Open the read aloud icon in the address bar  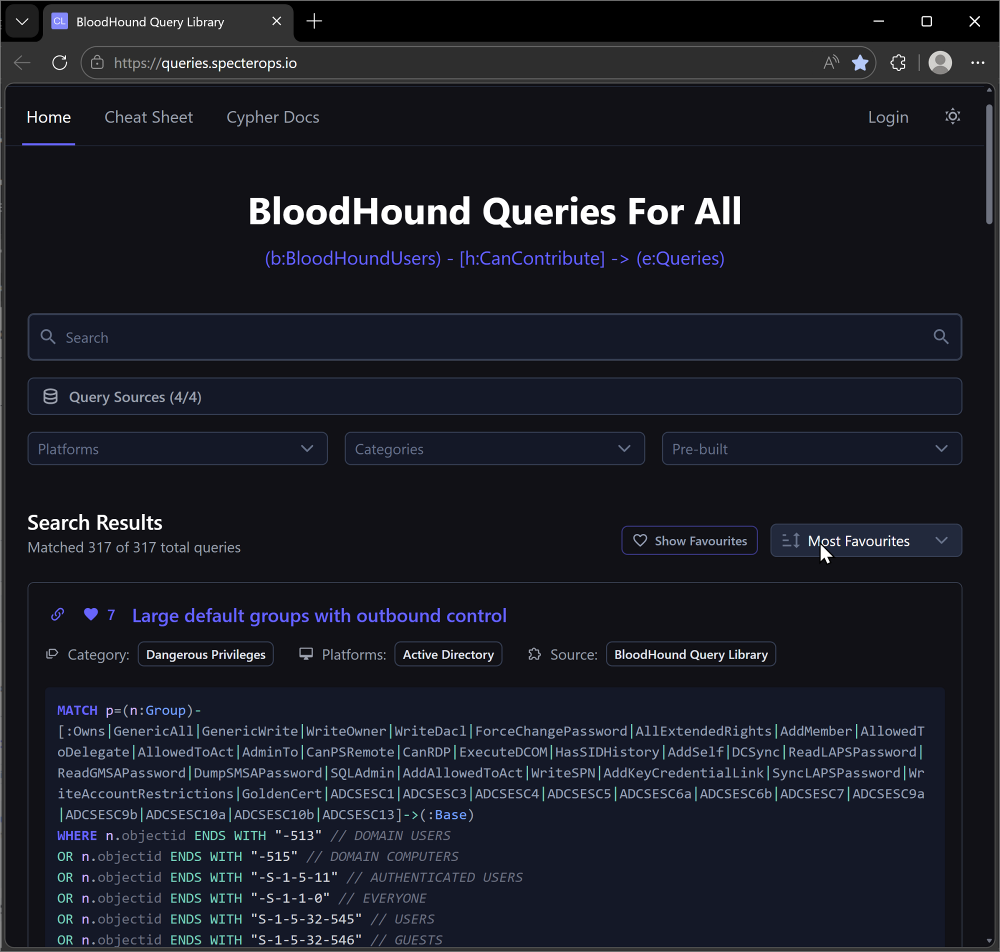point(830,62)
